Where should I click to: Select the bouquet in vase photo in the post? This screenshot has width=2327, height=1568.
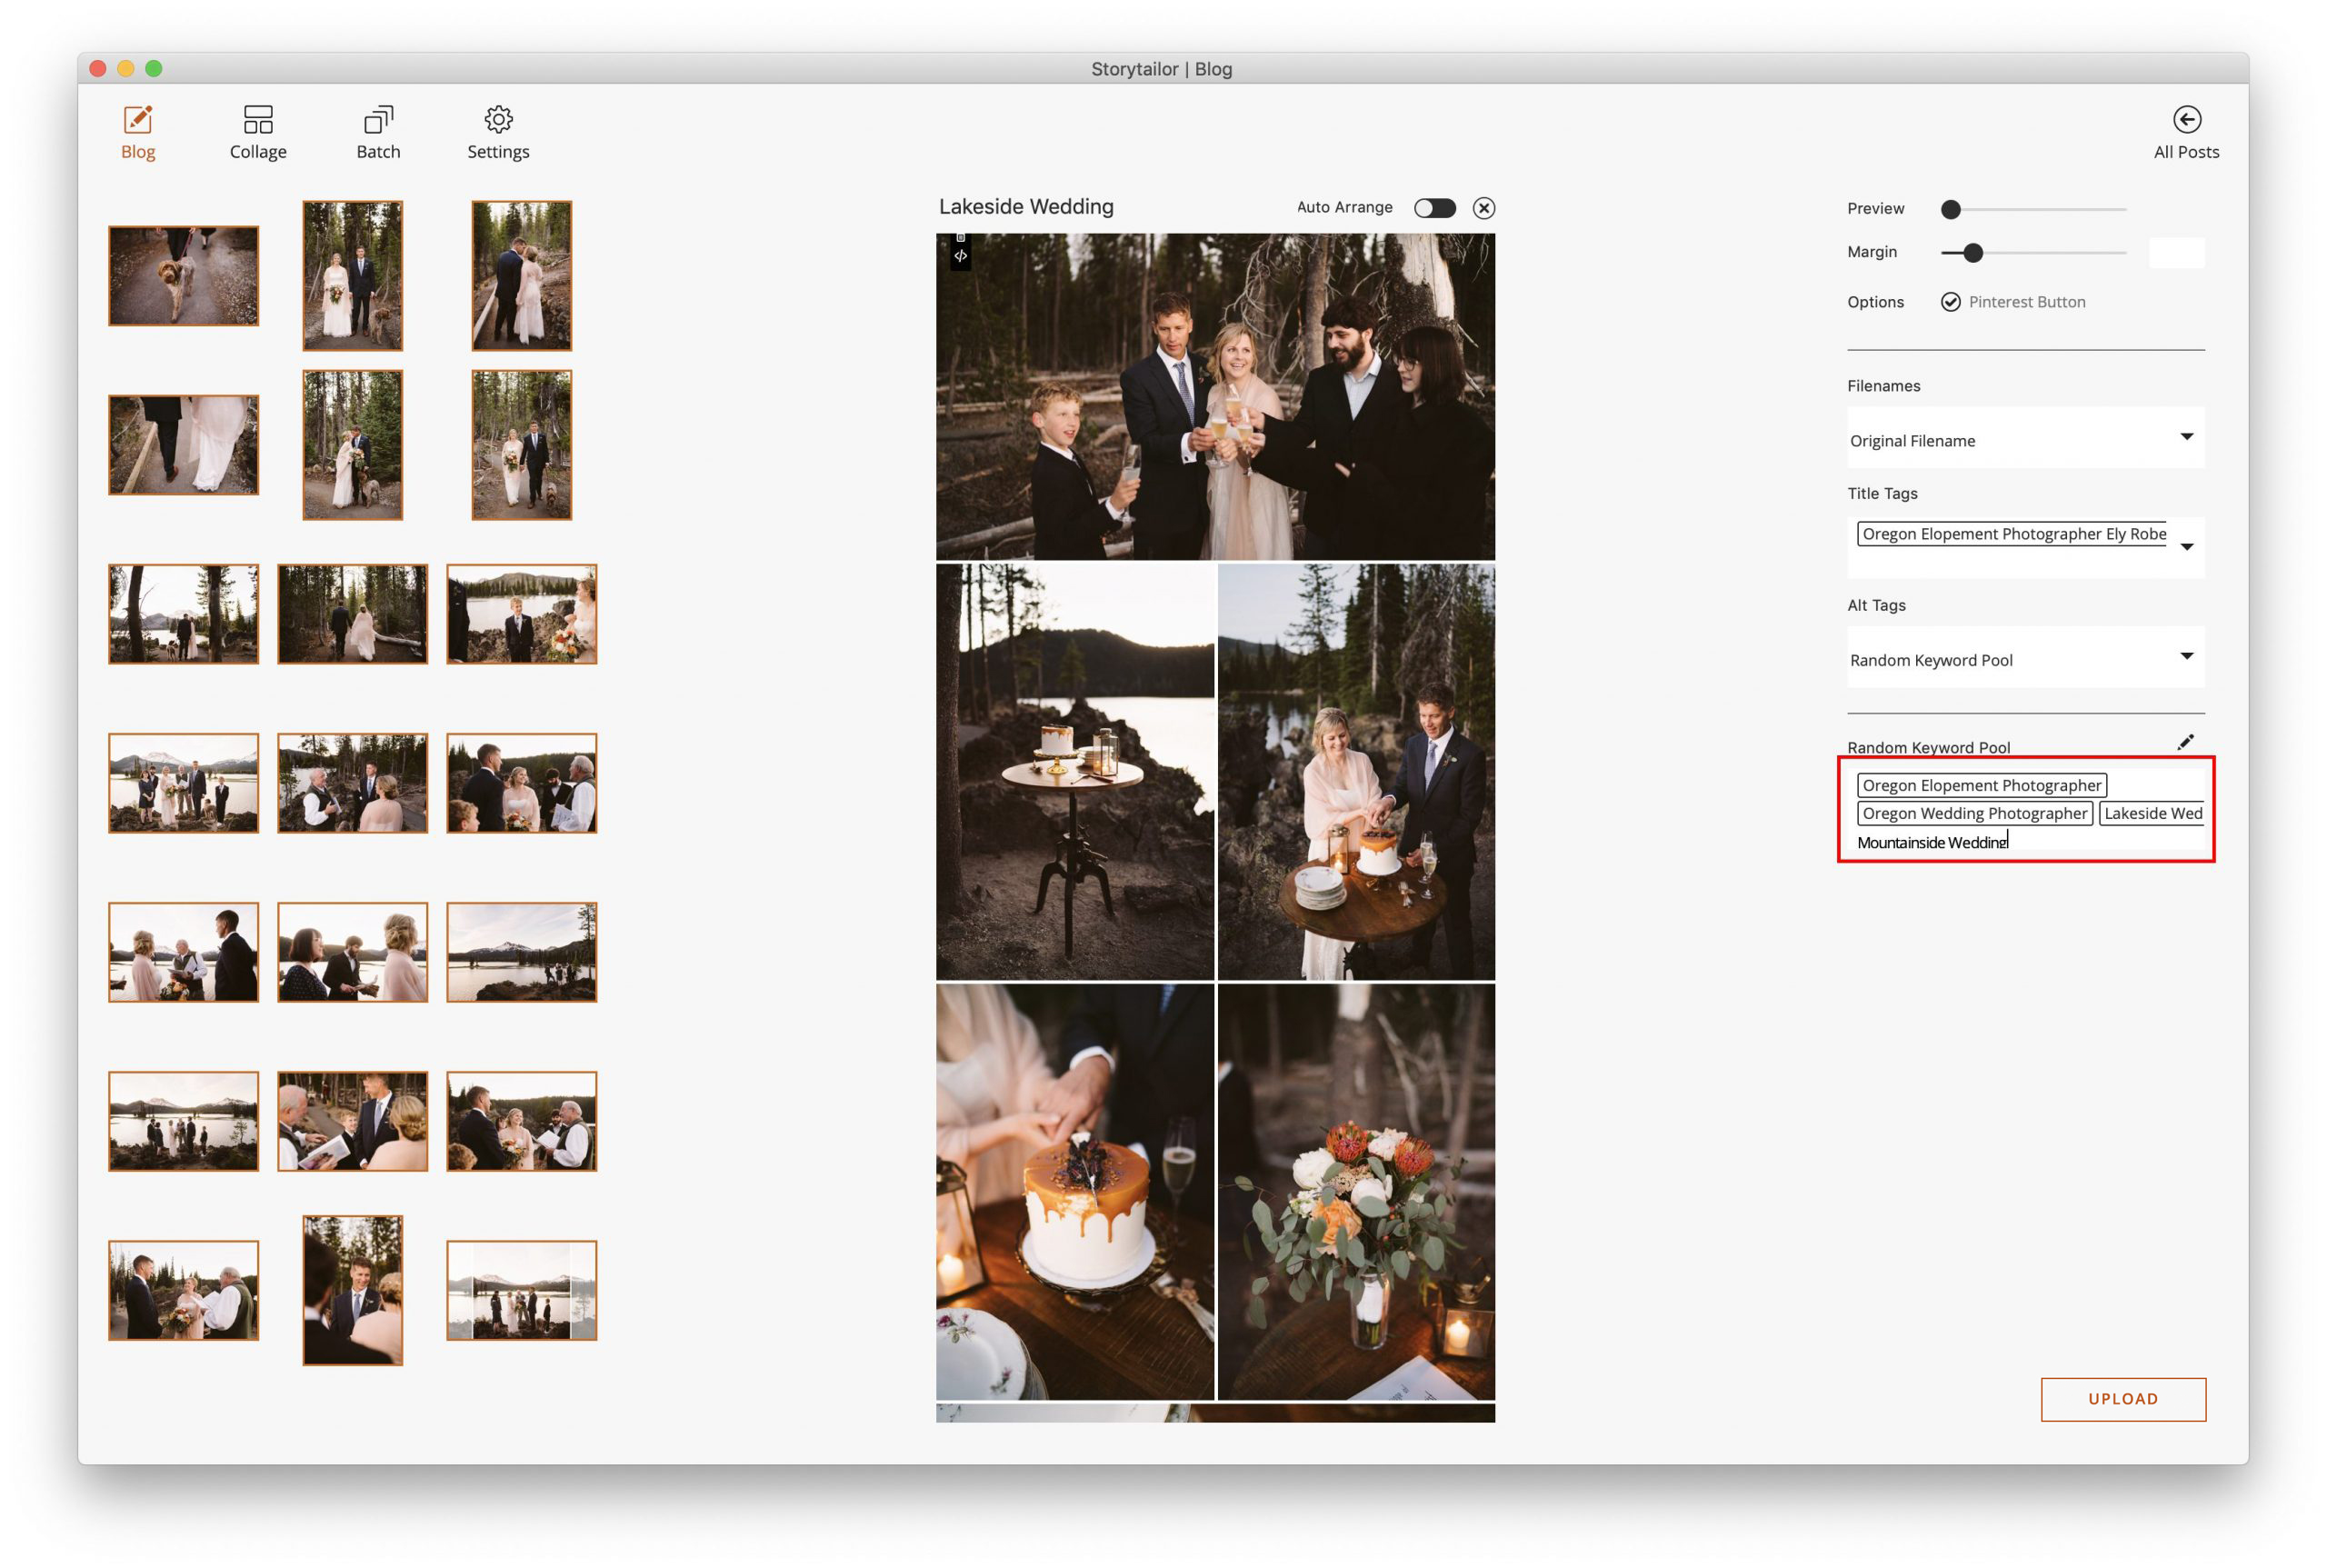1356,1191
